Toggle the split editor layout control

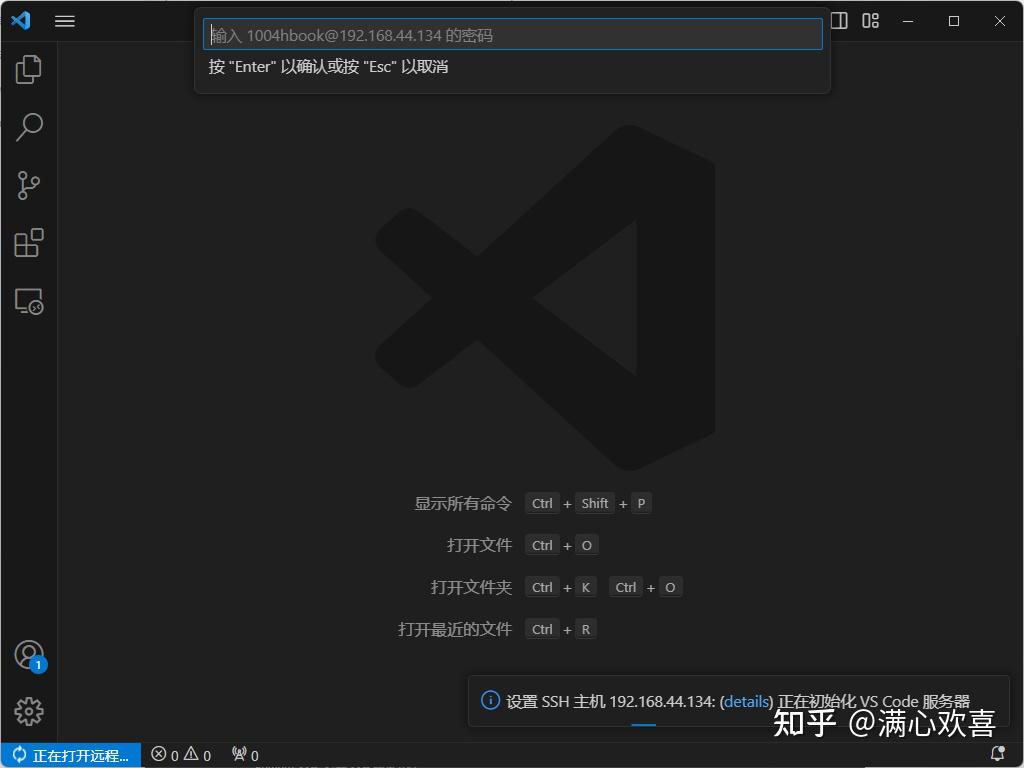pyautogui.click(x=837, y=20)
